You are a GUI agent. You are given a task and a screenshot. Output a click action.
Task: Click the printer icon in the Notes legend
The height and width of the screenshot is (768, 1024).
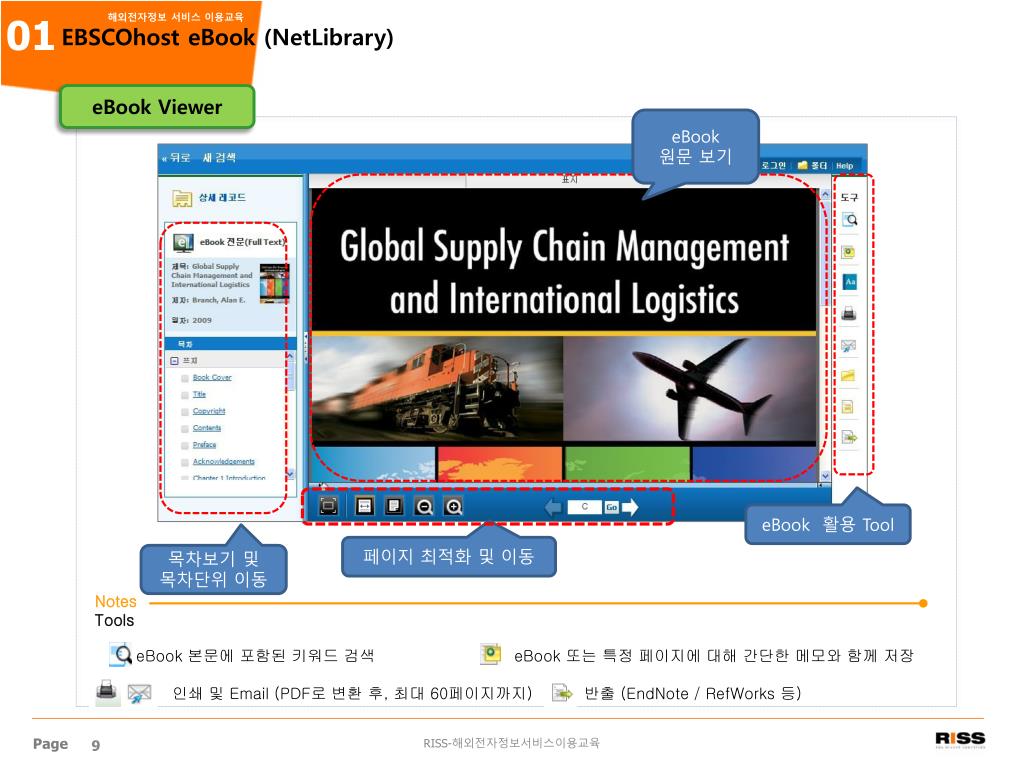tap(107, 691)
